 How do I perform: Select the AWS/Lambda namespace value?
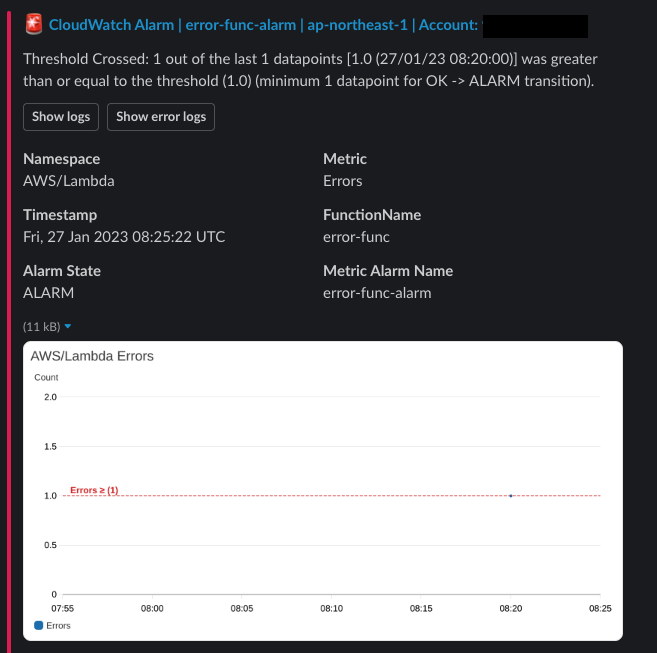tap(69, 181)
